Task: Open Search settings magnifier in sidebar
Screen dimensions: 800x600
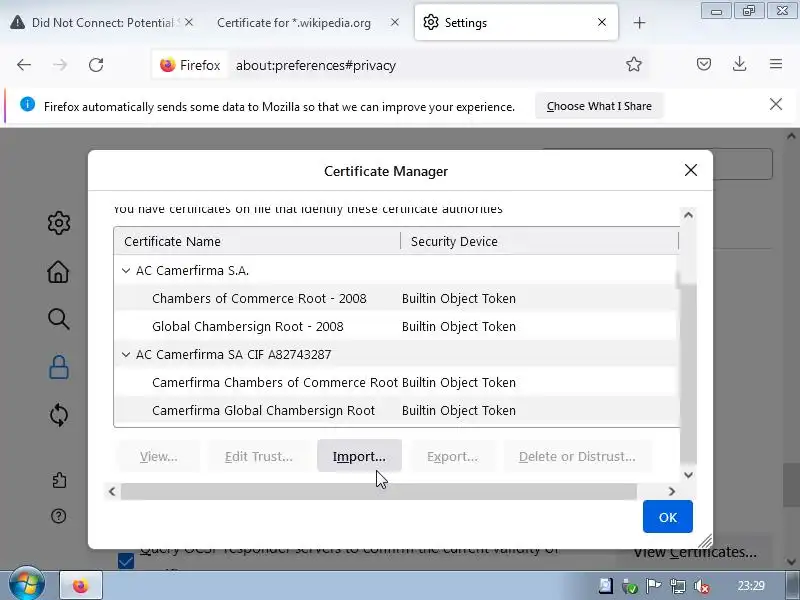Action: (x=59, y=319)
